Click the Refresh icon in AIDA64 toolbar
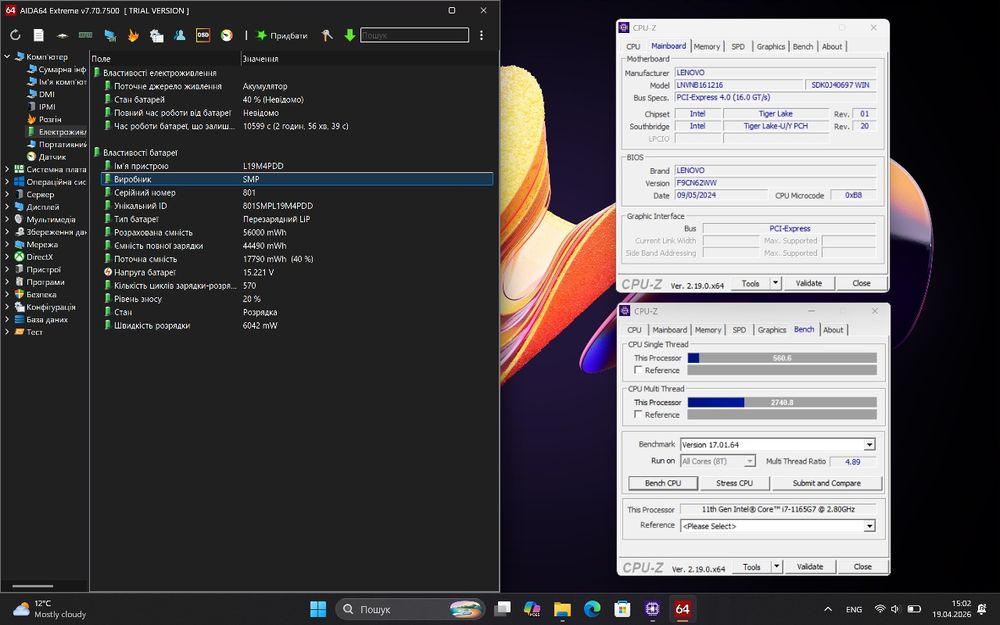 (15, 36)
